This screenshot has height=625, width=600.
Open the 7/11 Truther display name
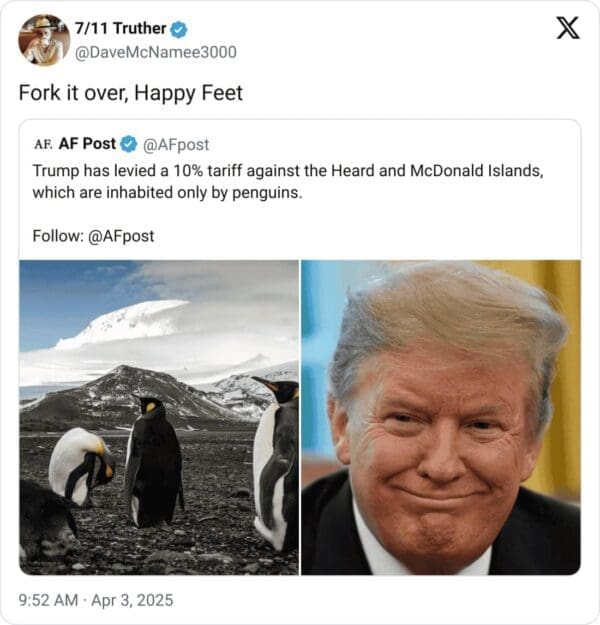[x=120, y=29]
